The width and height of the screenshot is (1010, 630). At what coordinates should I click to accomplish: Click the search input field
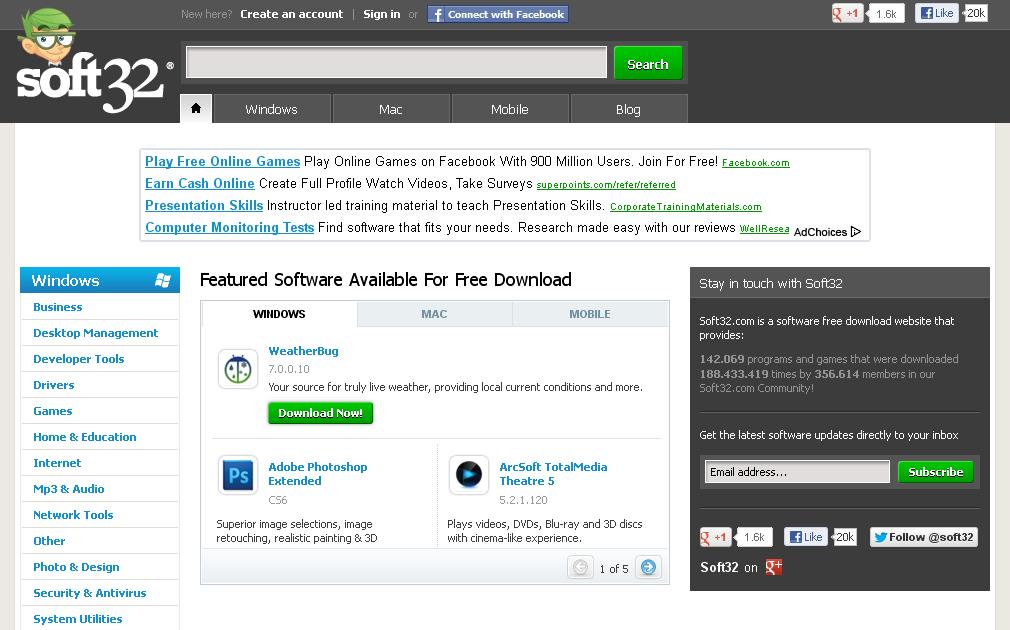coord(396,62)
